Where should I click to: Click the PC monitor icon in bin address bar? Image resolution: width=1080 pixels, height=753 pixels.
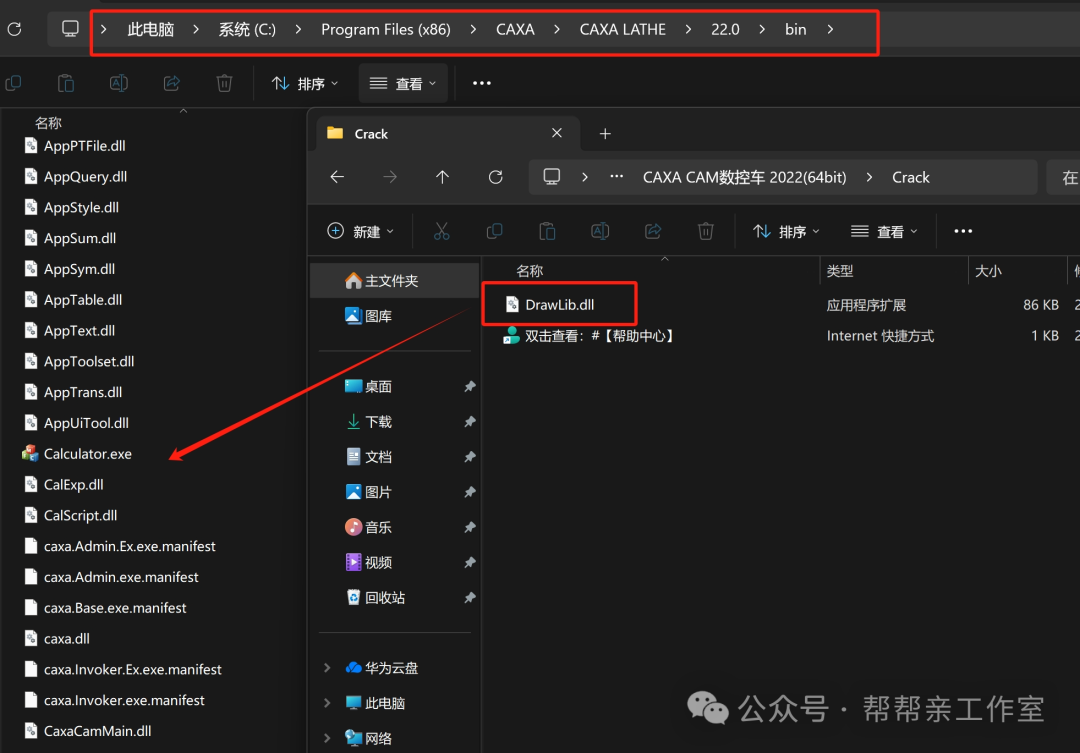click(x=70, y=29)
